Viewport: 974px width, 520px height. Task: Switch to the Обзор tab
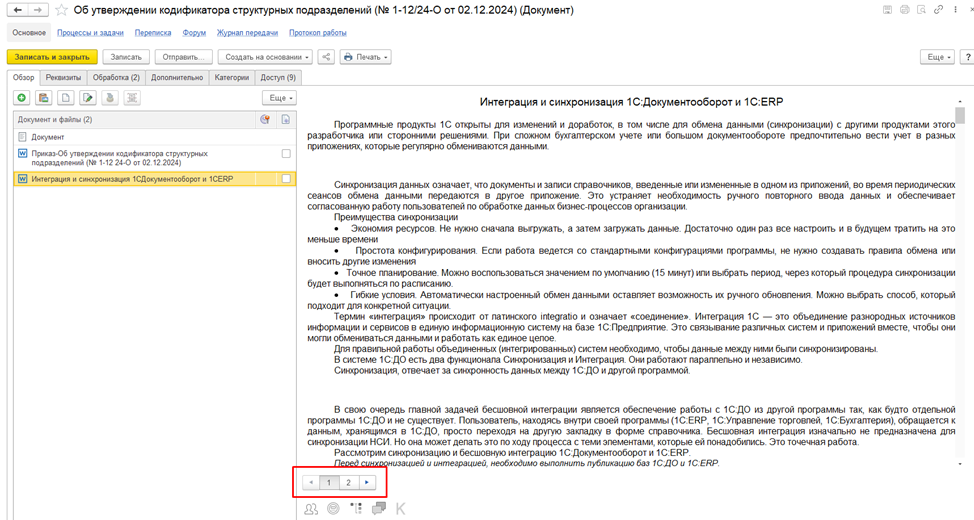pyautogui.click(x=24, y=78)
